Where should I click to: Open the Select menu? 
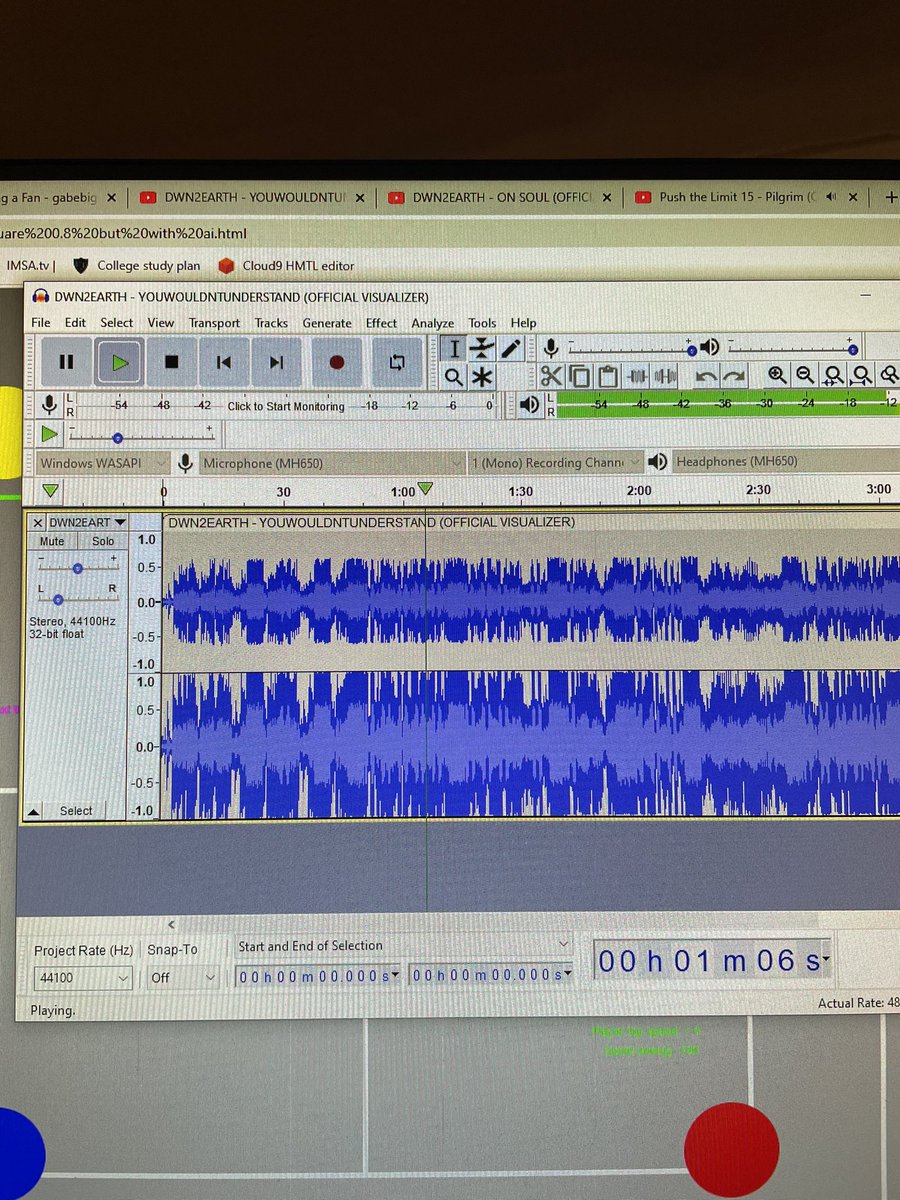117,323
